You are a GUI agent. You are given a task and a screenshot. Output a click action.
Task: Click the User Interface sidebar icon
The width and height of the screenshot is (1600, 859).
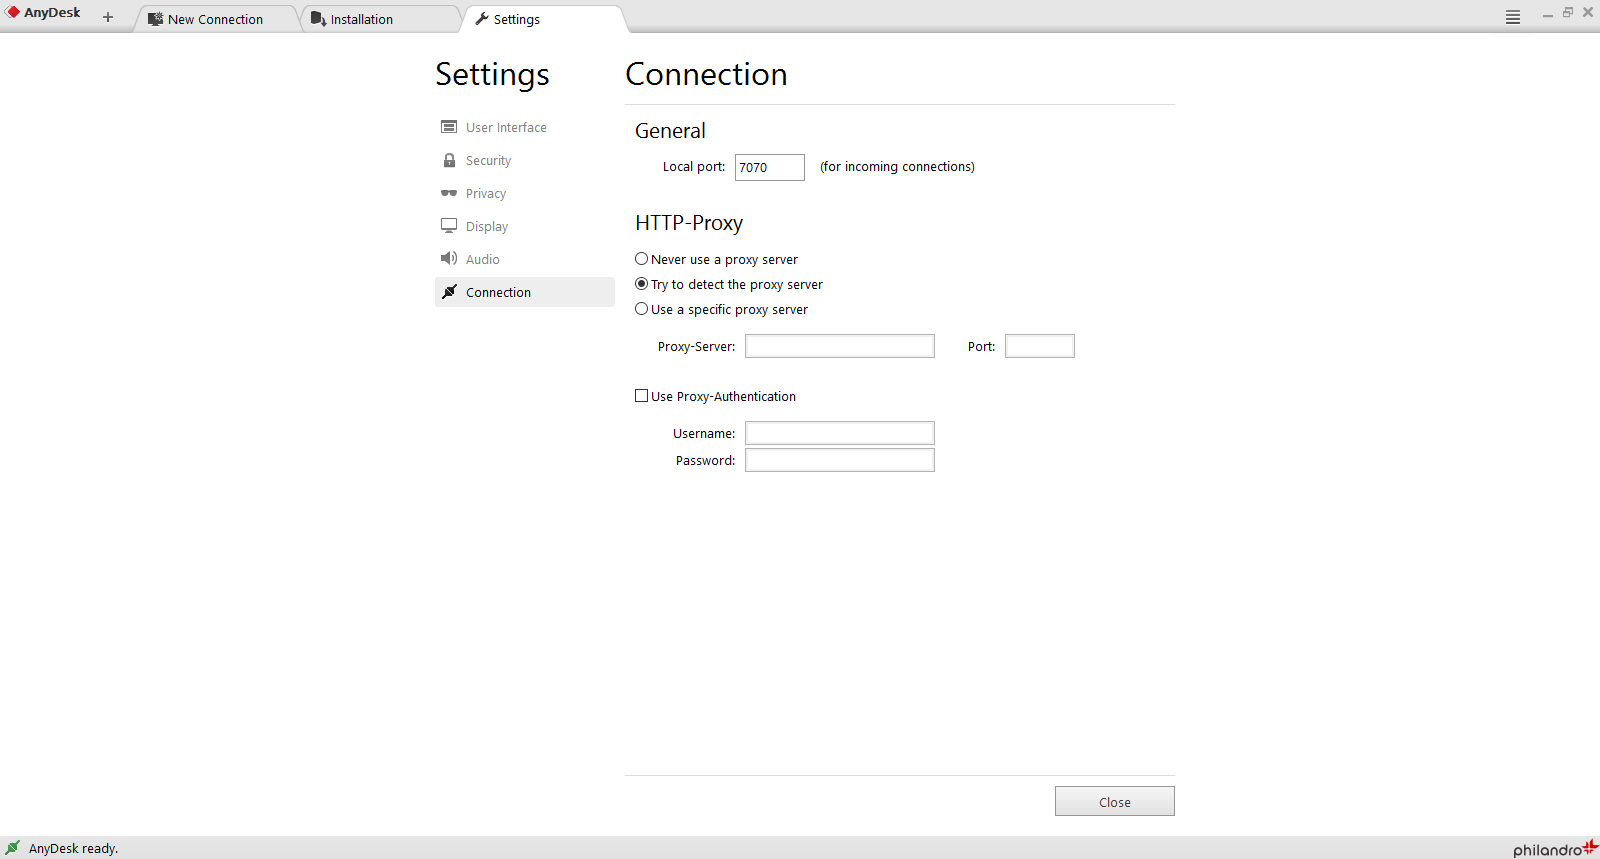[x=449, y=127]
